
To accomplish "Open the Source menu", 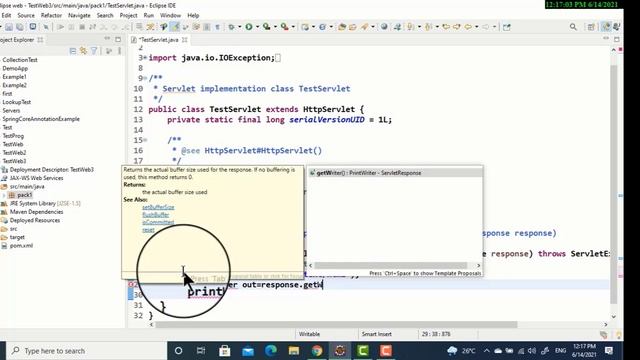I will click(26, 15).
